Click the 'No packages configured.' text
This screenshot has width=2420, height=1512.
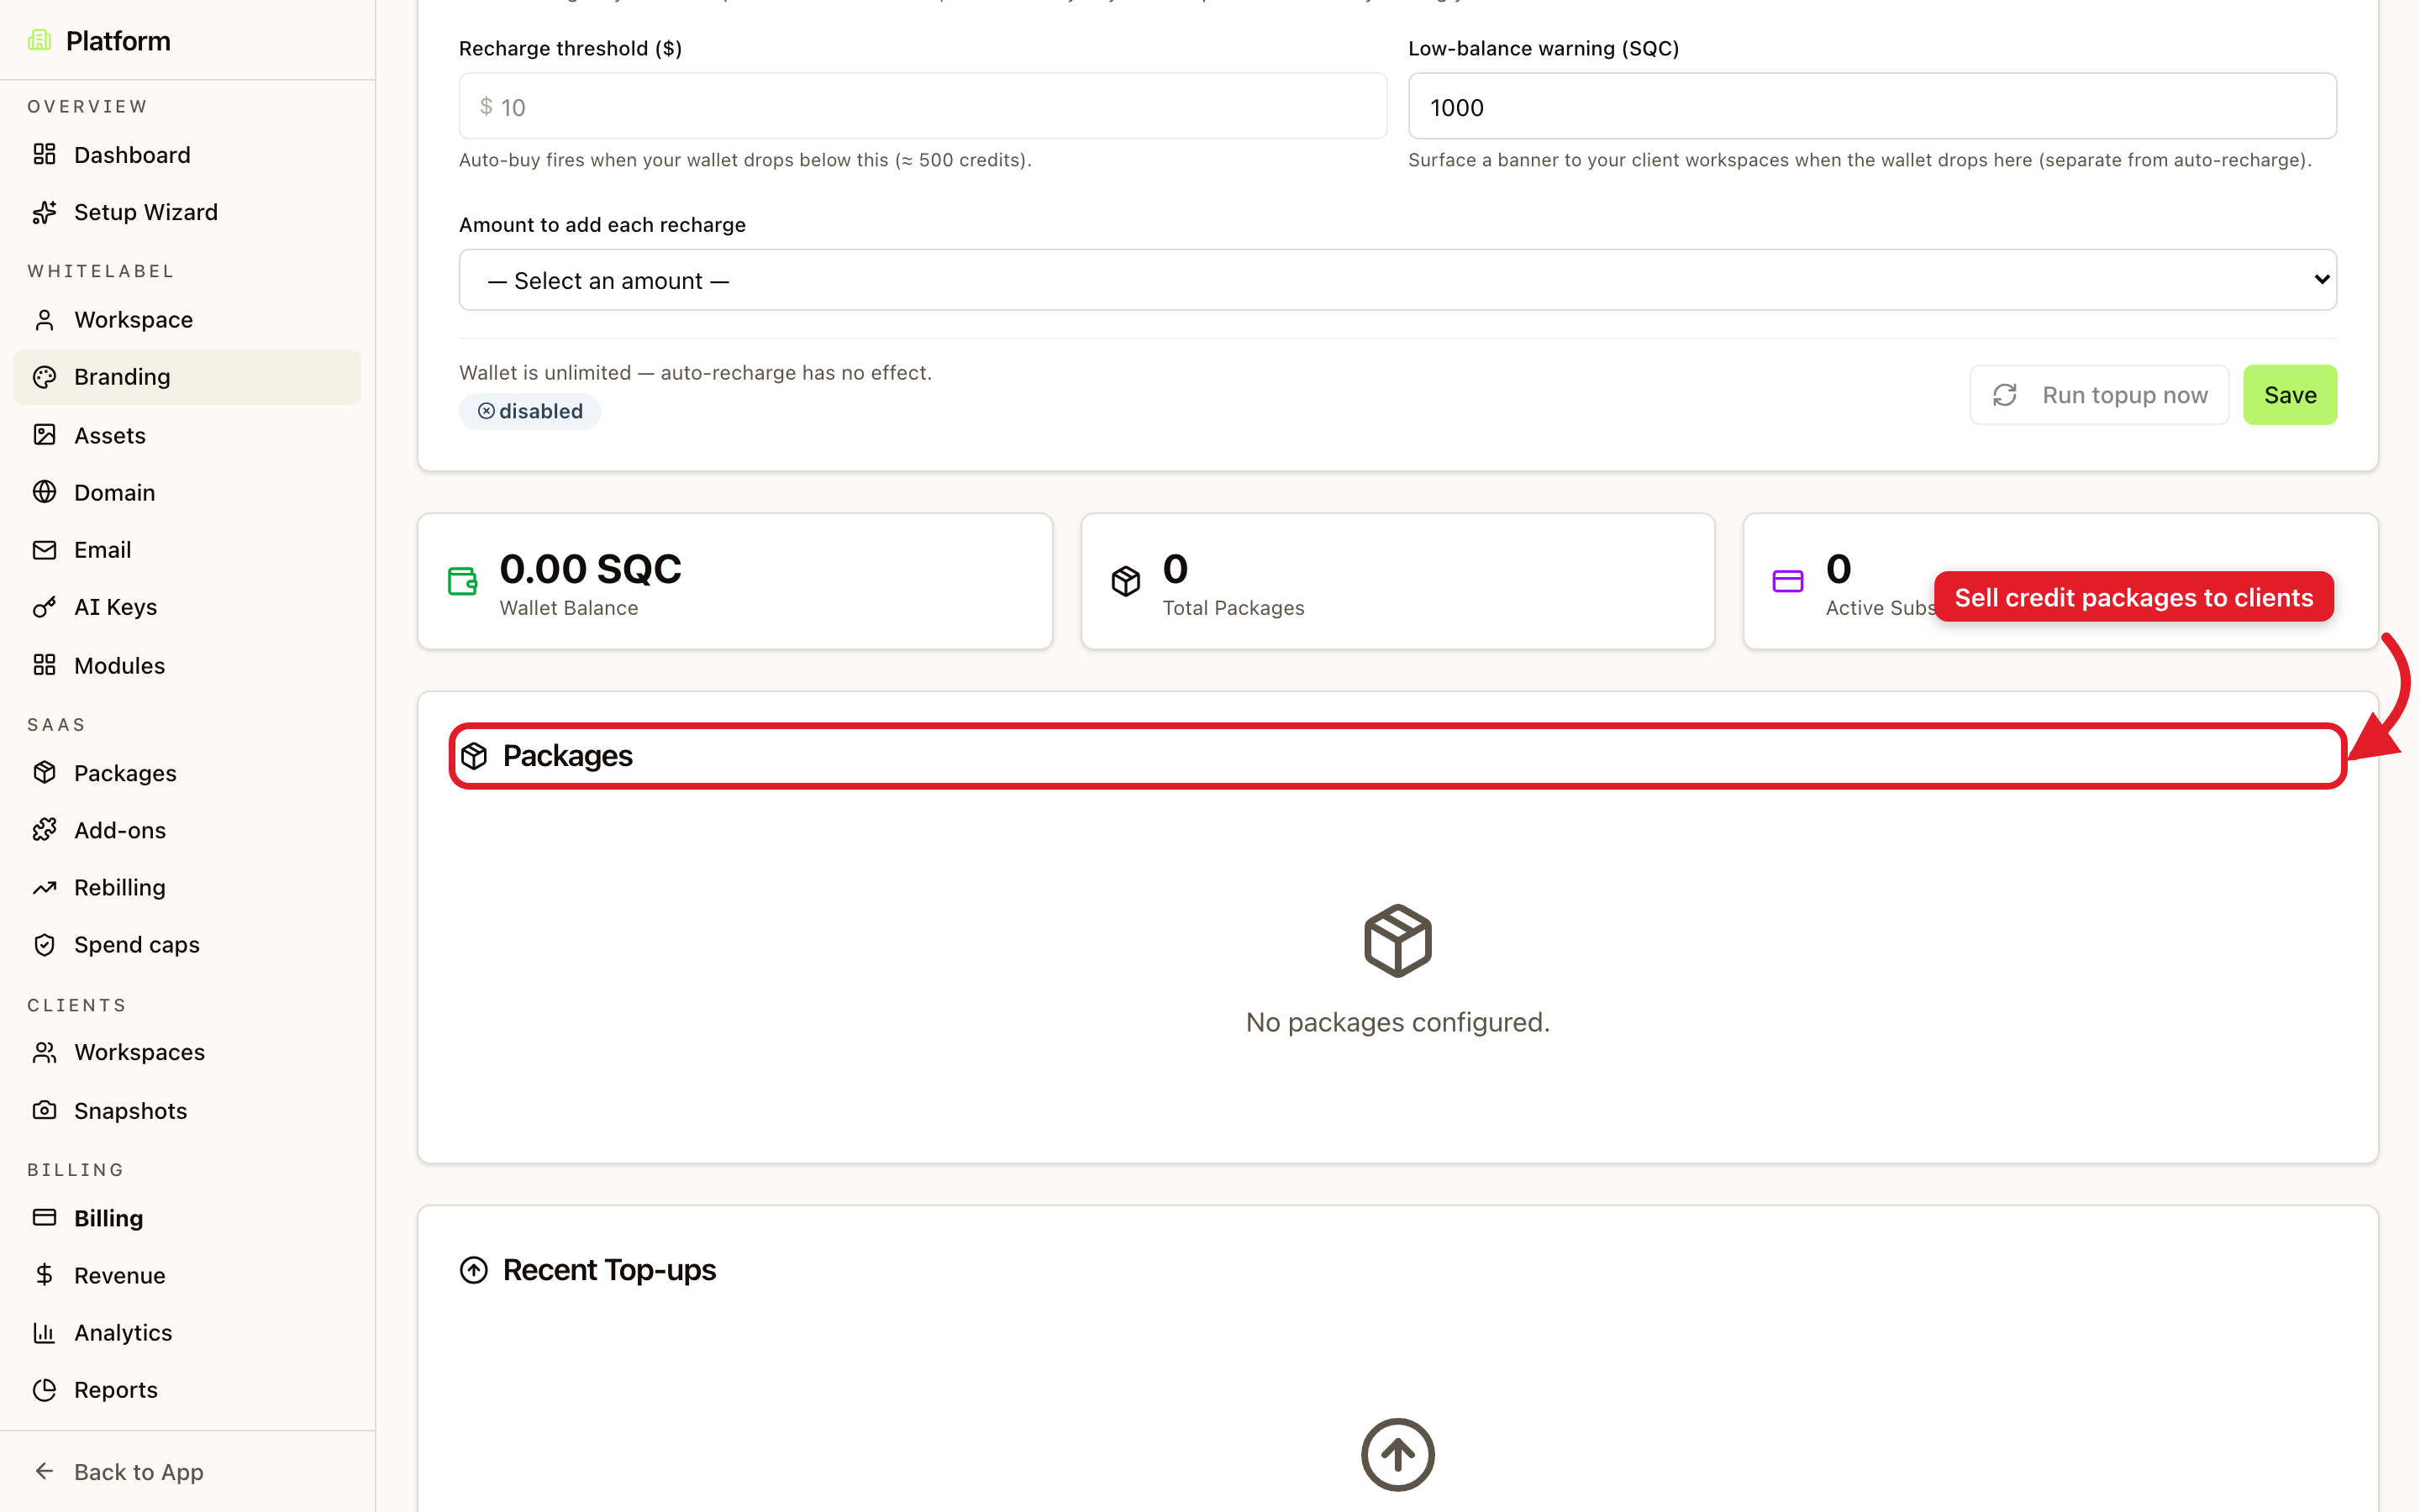pyautogui.click(x=1397, y=1022)
